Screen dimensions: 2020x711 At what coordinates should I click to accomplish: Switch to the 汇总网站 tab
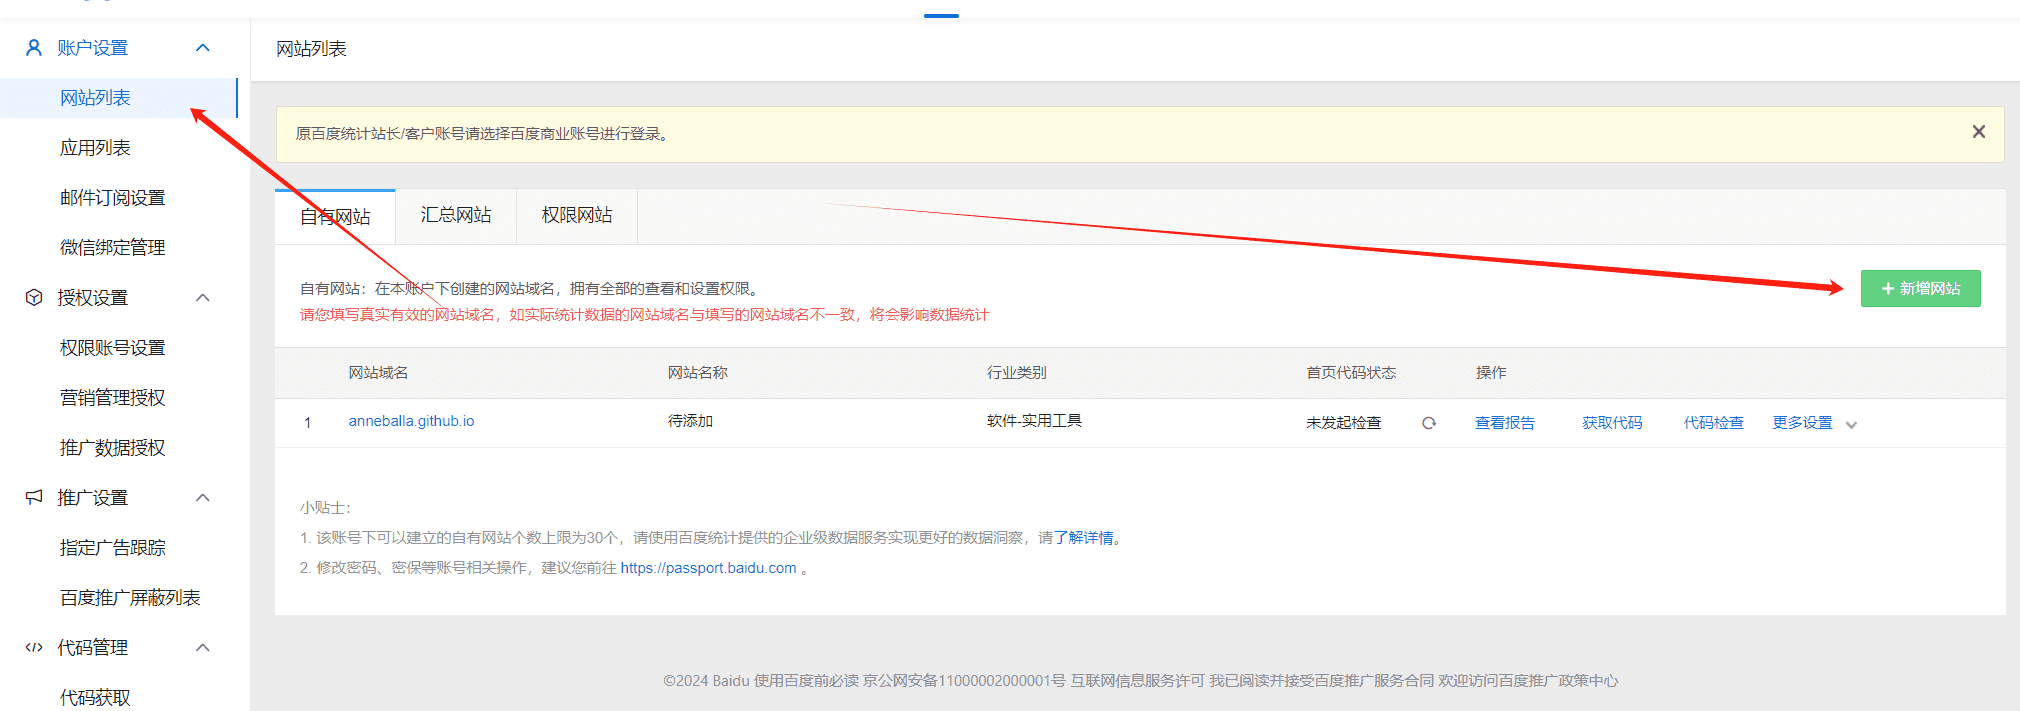click(x=456, y=215)
